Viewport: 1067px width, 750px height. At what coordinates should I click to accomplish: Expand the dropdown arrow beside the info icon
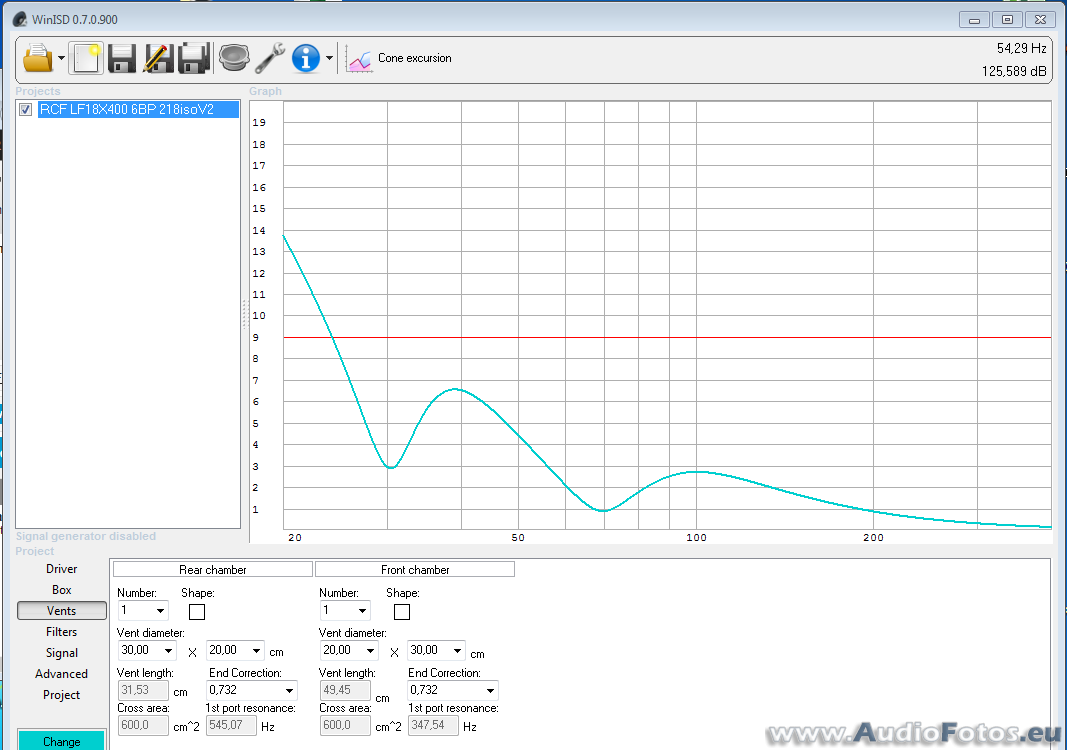(329, 58)
